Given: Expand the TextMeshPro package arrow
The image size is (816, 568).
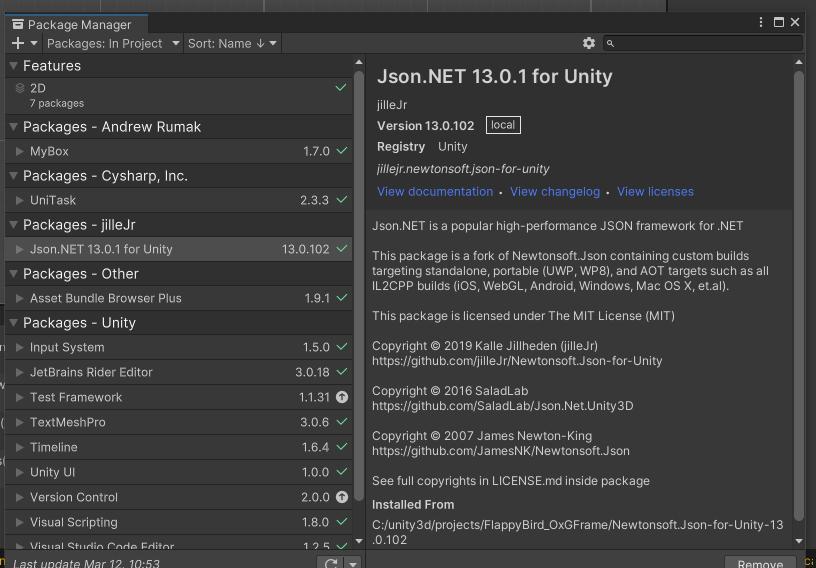Looking at the screenshot, I should coord(20,422).
